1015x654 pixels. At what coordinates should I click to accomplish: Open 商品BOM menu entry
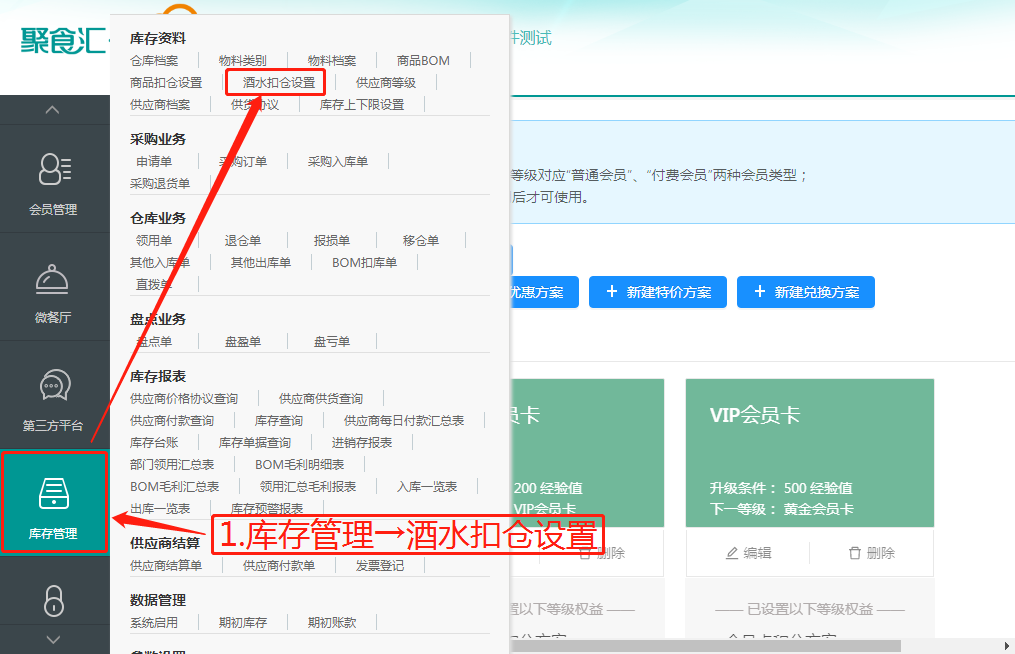pyautogui.click(x=423, y=61)
